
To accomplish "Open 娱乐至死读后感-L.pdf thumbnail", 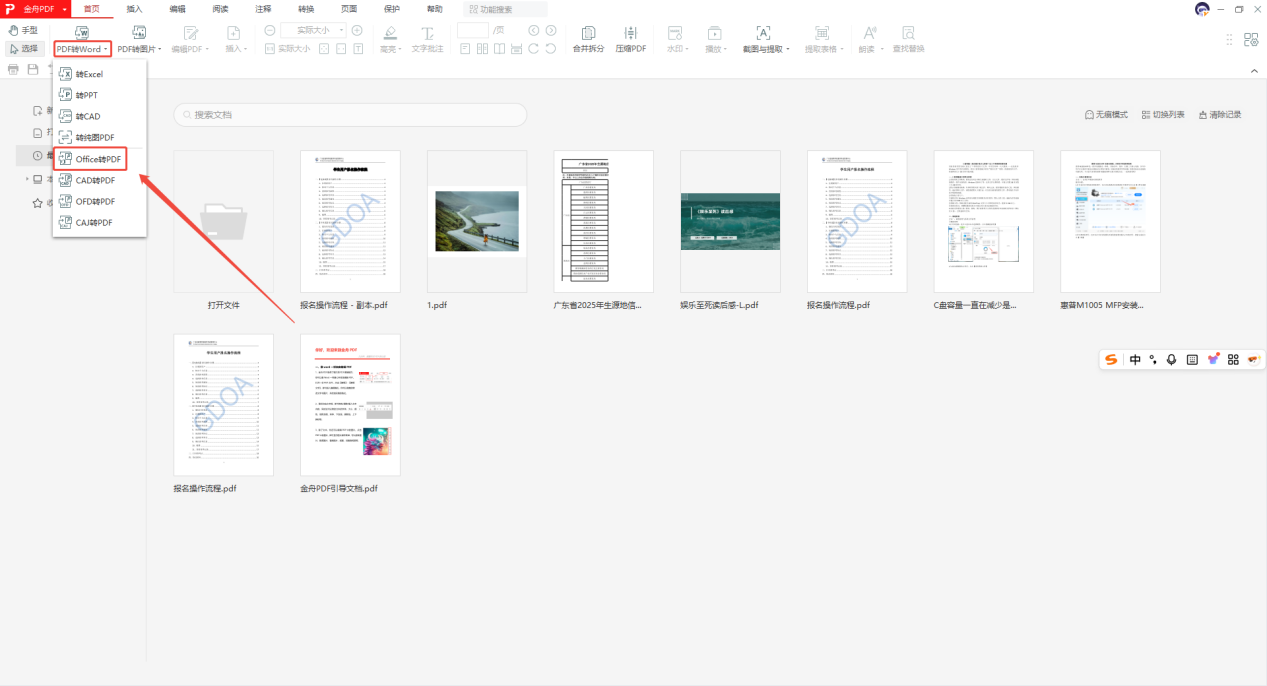I will [x=730, y=221].
